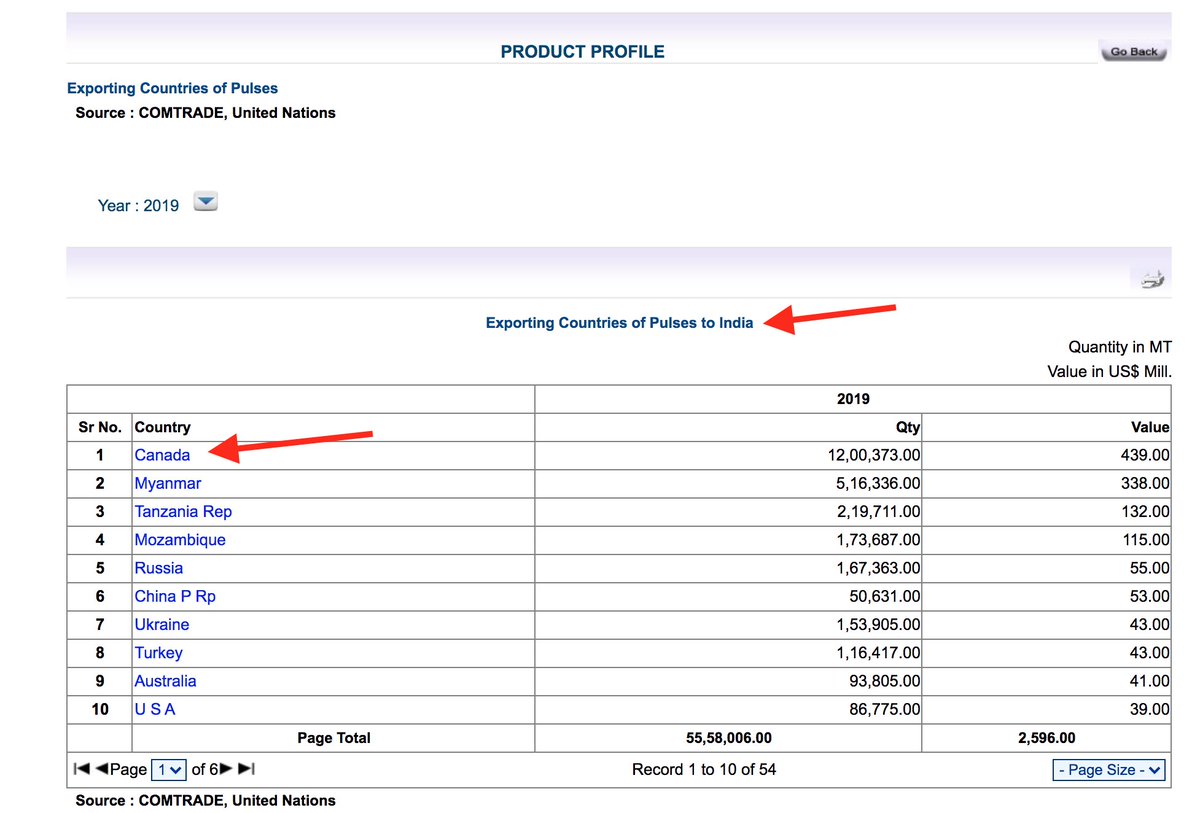
Task: Print the pulses export report
Action: coord(1150,278)
